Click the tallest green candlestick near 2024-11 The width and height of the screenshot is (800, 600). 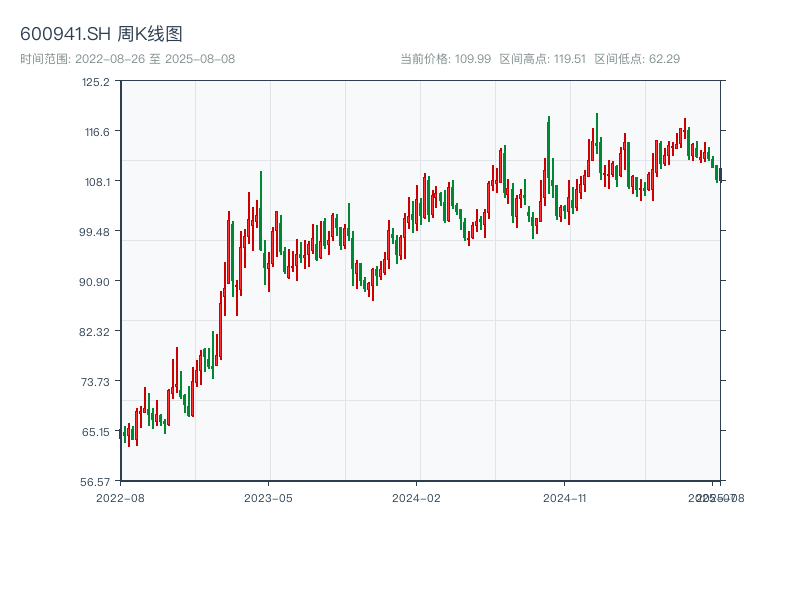(x=549, y=156)
